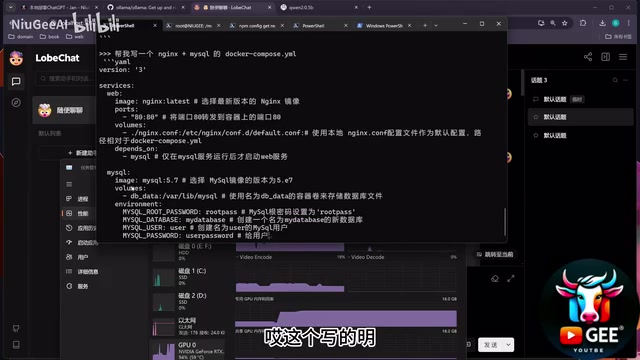
Task: Click the zoom magnifier icon in browser address bar
Action: [x=553, y=23]
